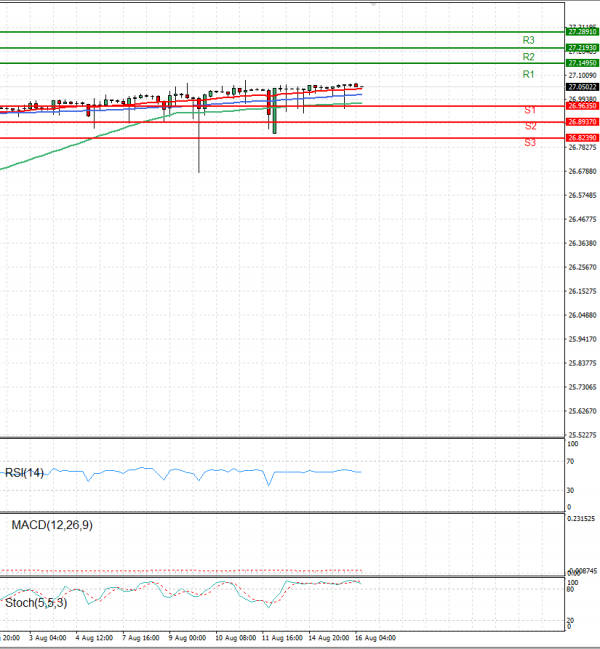Click the 25.62670 price axis value

(x=583, y=411)
